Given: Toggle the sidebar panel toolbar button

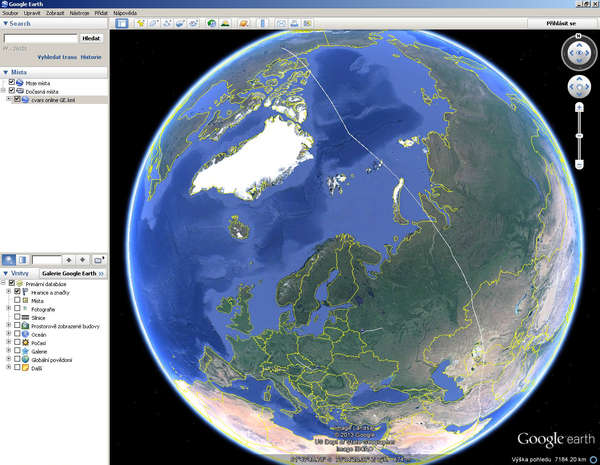Looking at the screenshot, I should coord(122,23).
